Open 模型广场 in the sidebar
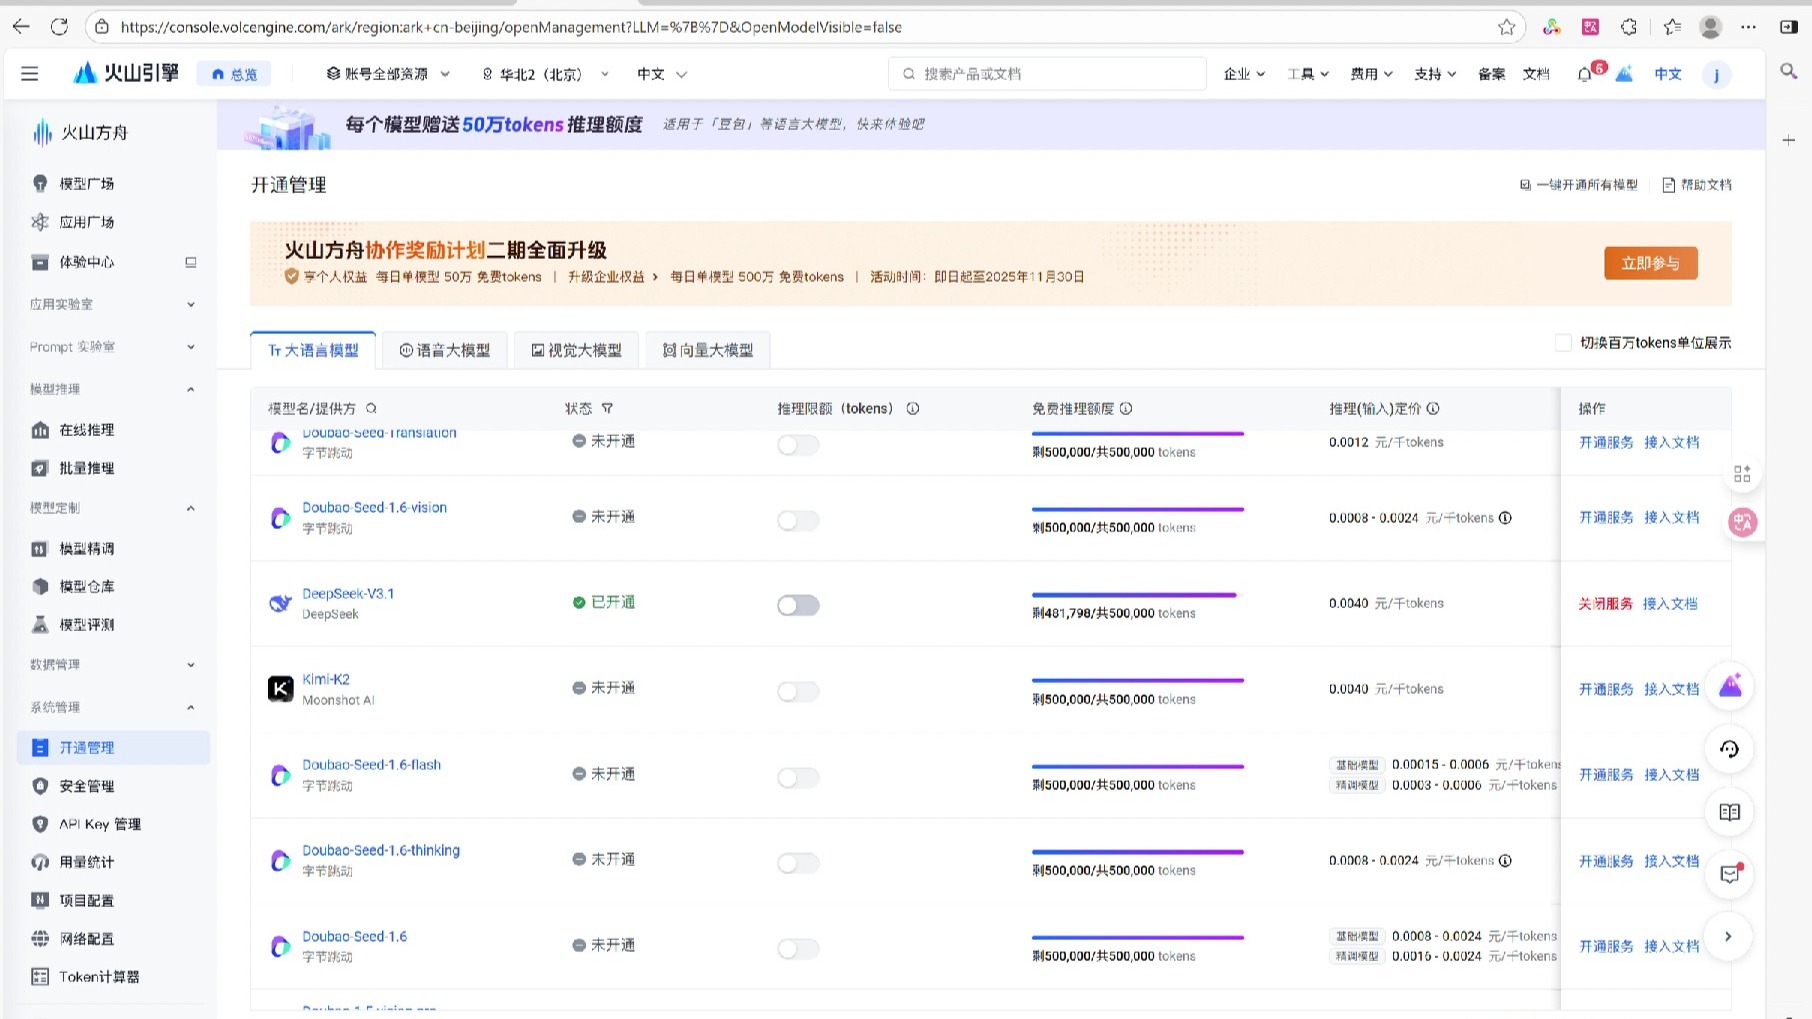Image resolution: width=1812 pixels, height=1019 pixels. [x=87, y=184]
